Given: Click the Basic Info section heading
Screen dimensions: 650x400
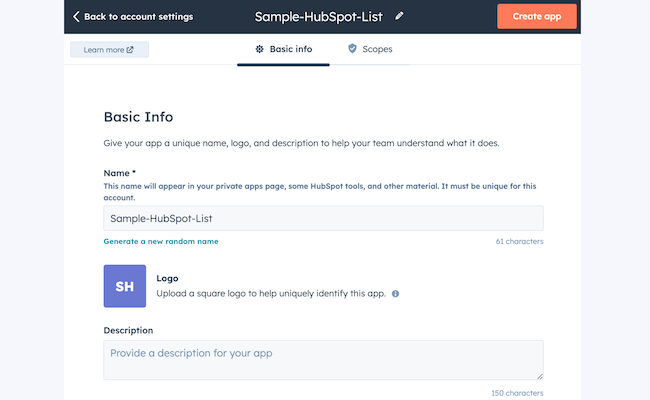Looking at the screenshot, I should pos(138,117).
